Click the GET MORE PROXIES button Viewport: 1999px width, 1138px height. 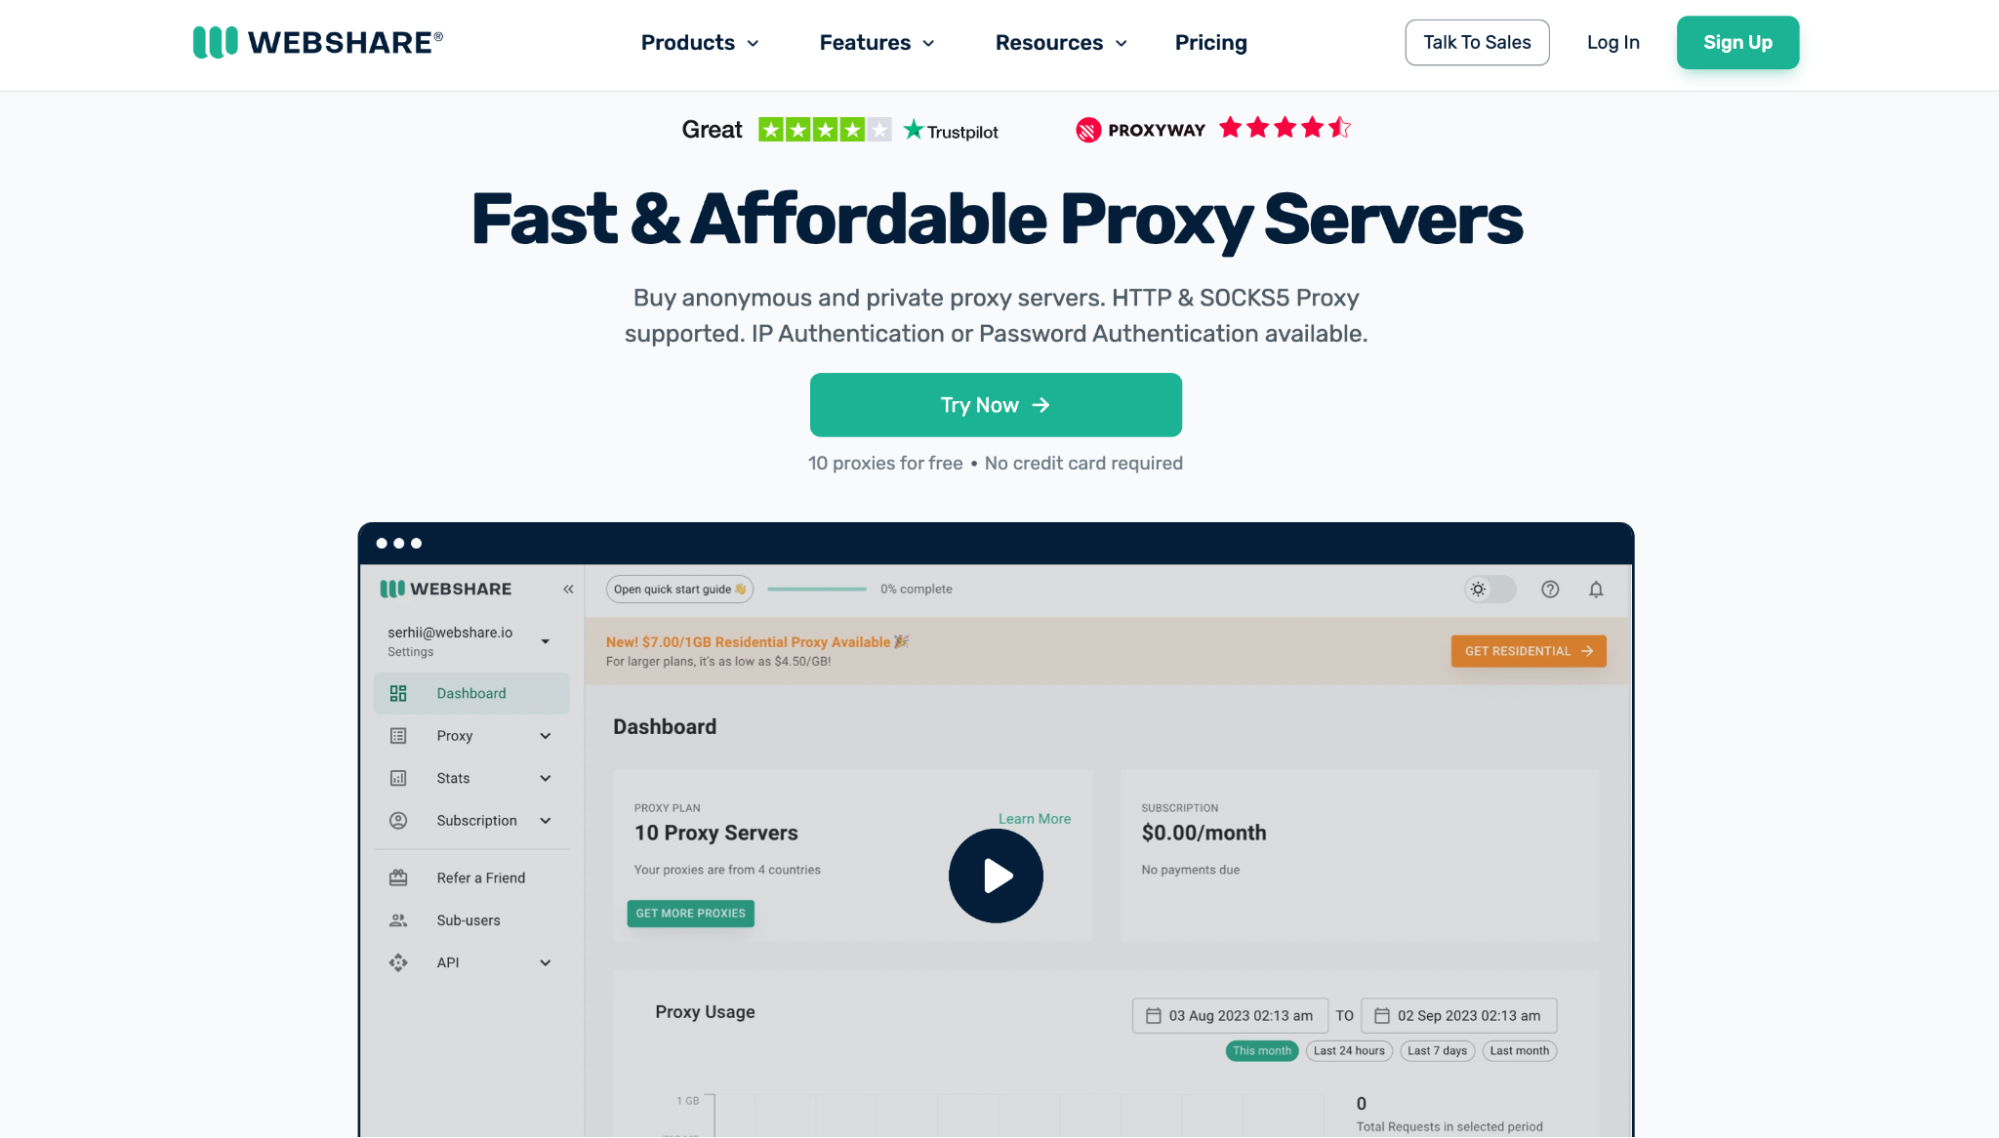tap(693, 911)
